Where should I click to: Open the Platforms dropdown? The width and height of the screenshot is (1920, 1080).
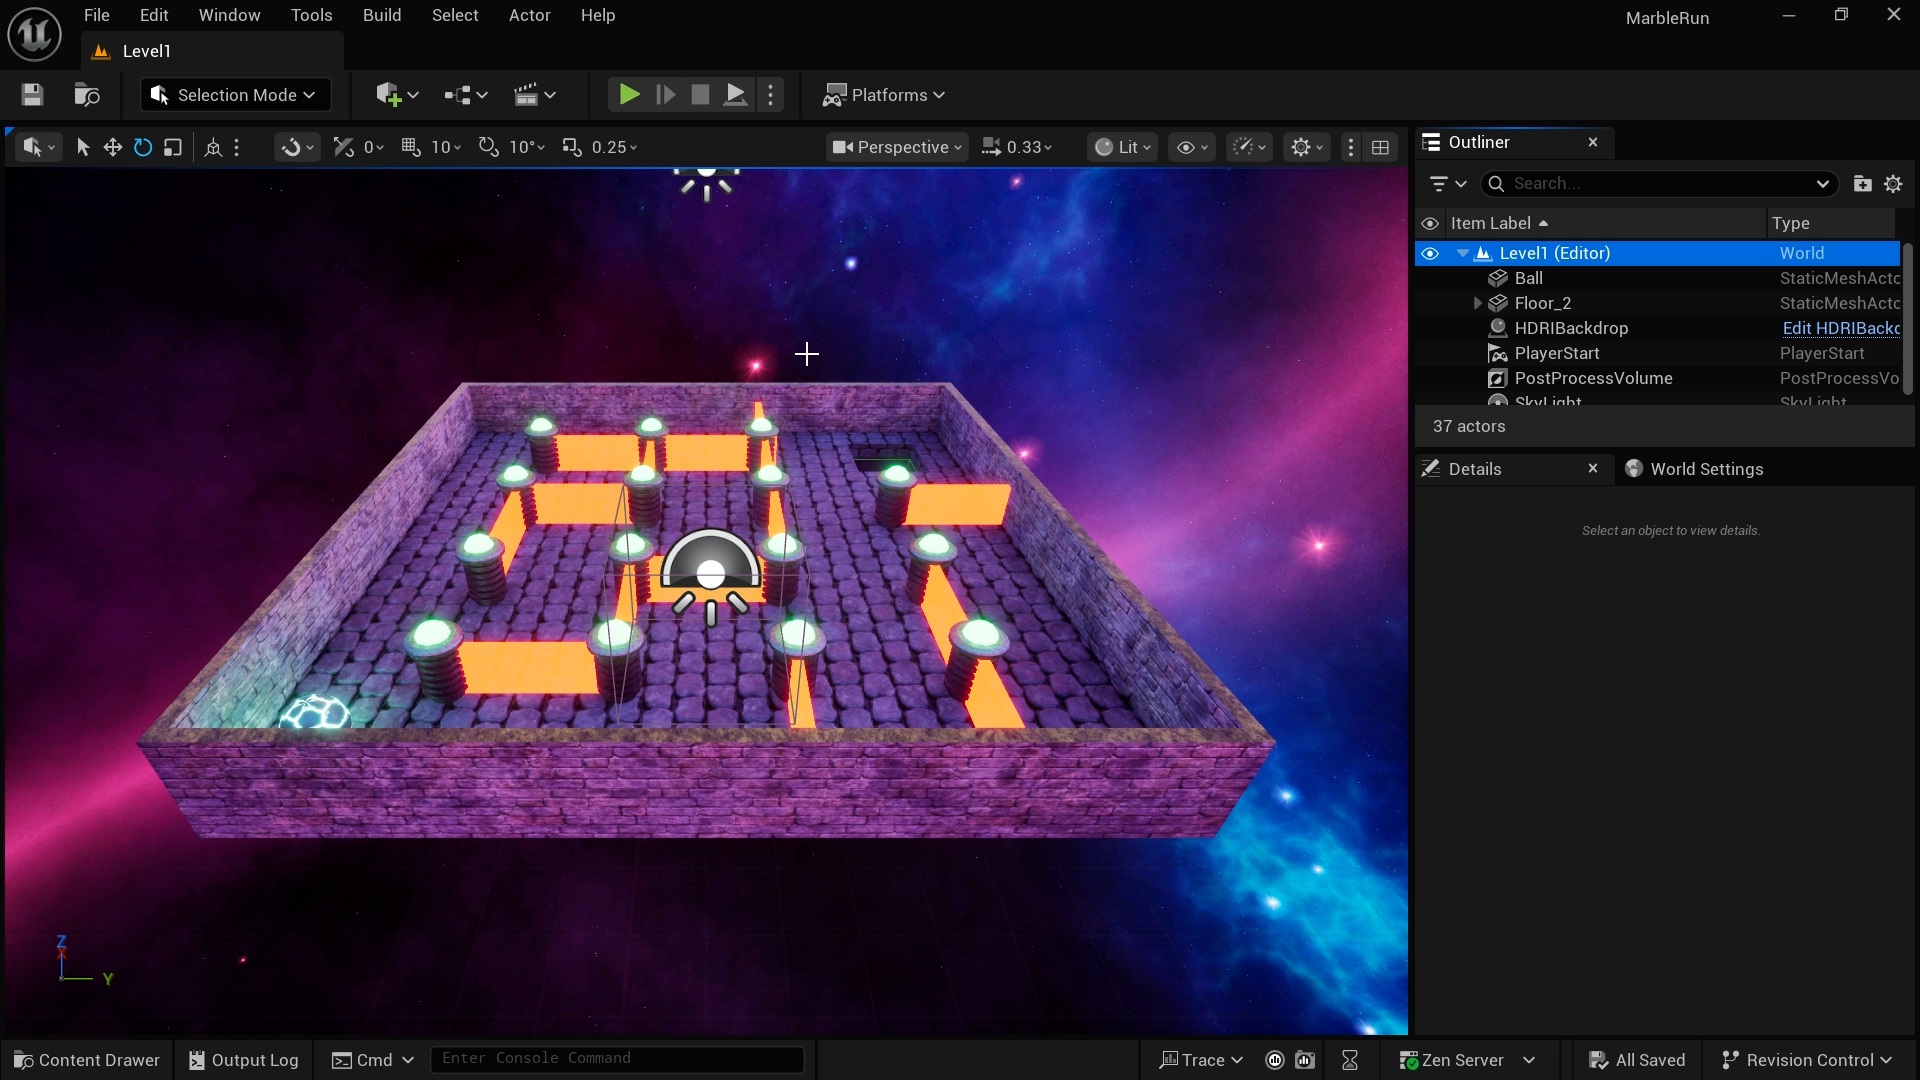click(884, 95)
